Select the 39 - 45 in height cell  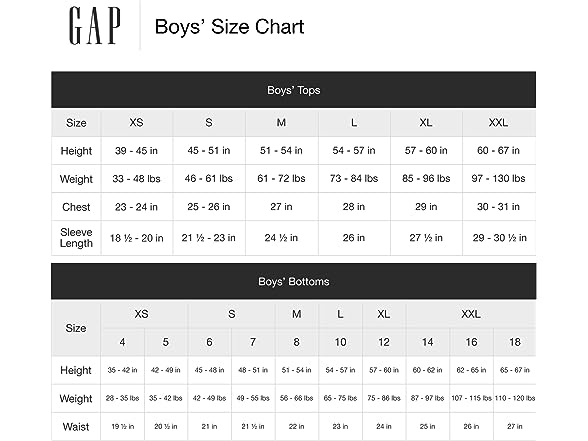136,150
